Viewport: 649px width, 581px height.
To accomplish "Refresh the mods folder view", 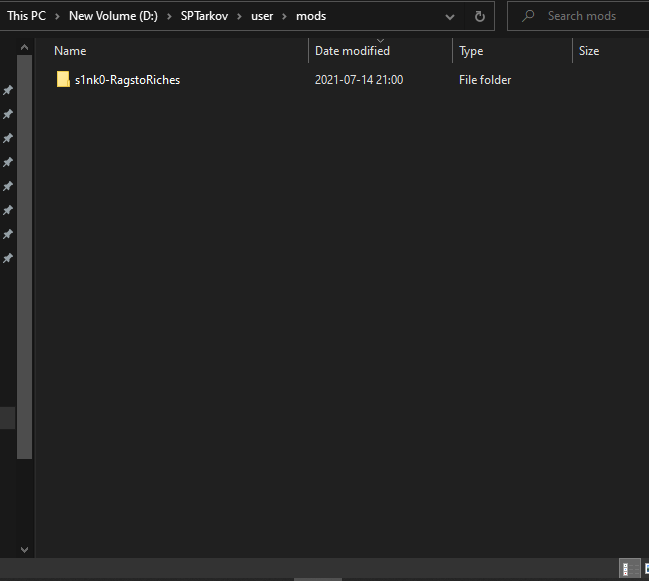I will (x=480, y=17).
